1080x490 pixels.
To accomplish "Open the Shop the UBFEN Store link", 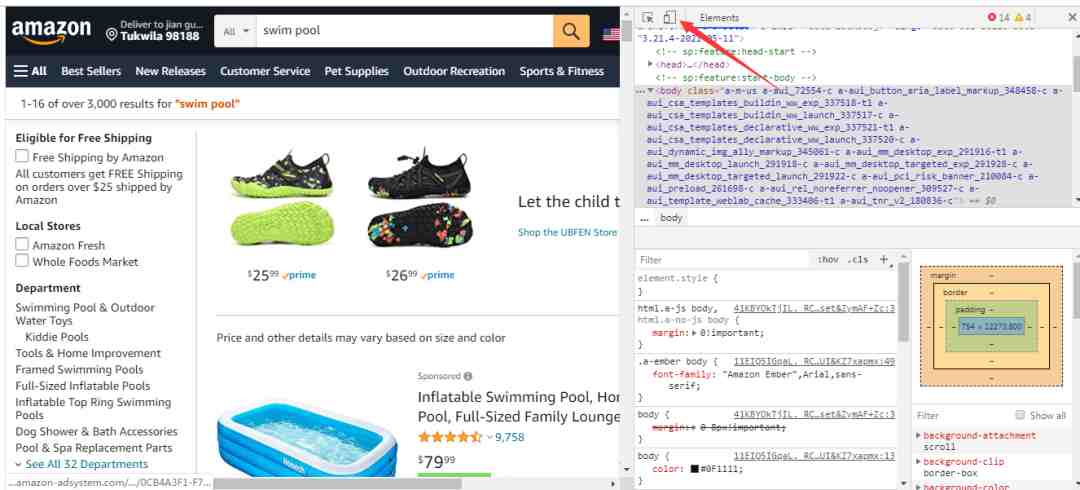I will 568,232.
